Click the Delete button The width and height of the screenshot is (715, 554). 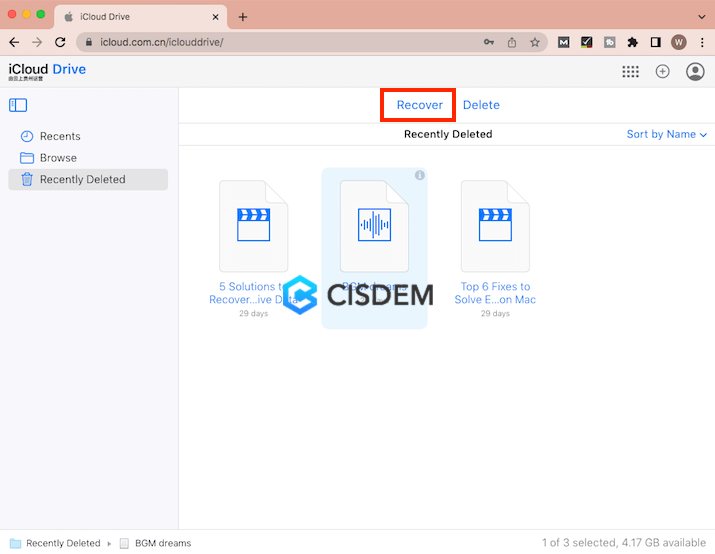[x=481, y=105]
